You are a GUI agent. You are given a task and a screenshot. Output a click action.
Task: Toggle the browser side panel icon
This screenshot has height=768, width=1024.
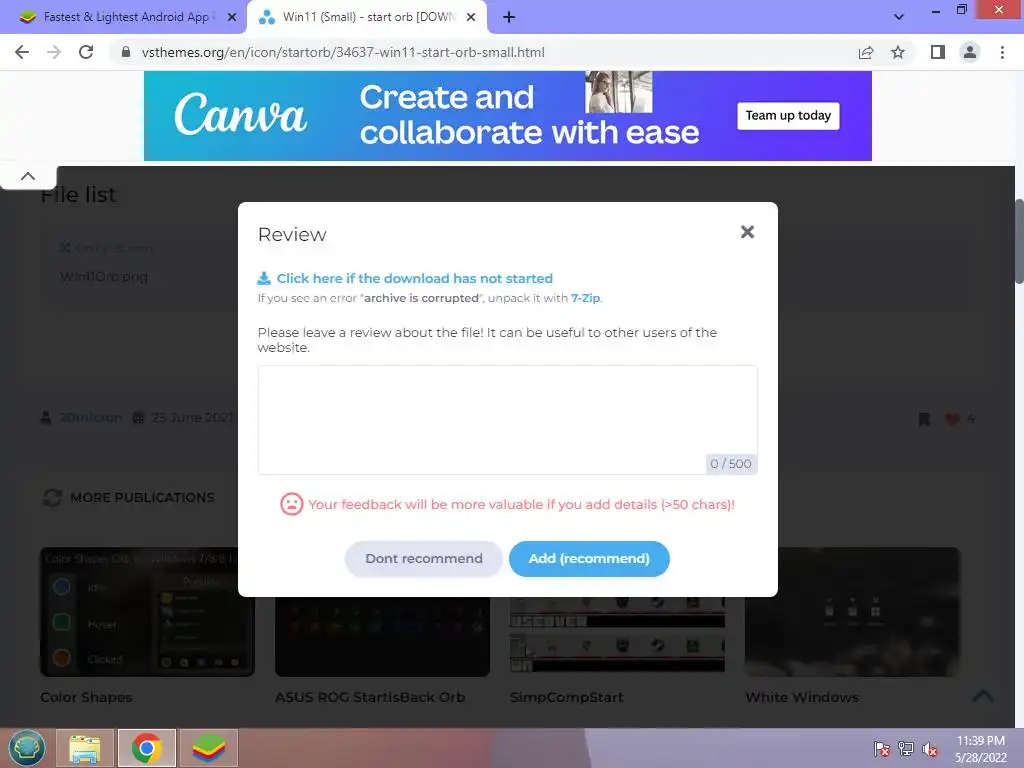(x=938, y=52)
